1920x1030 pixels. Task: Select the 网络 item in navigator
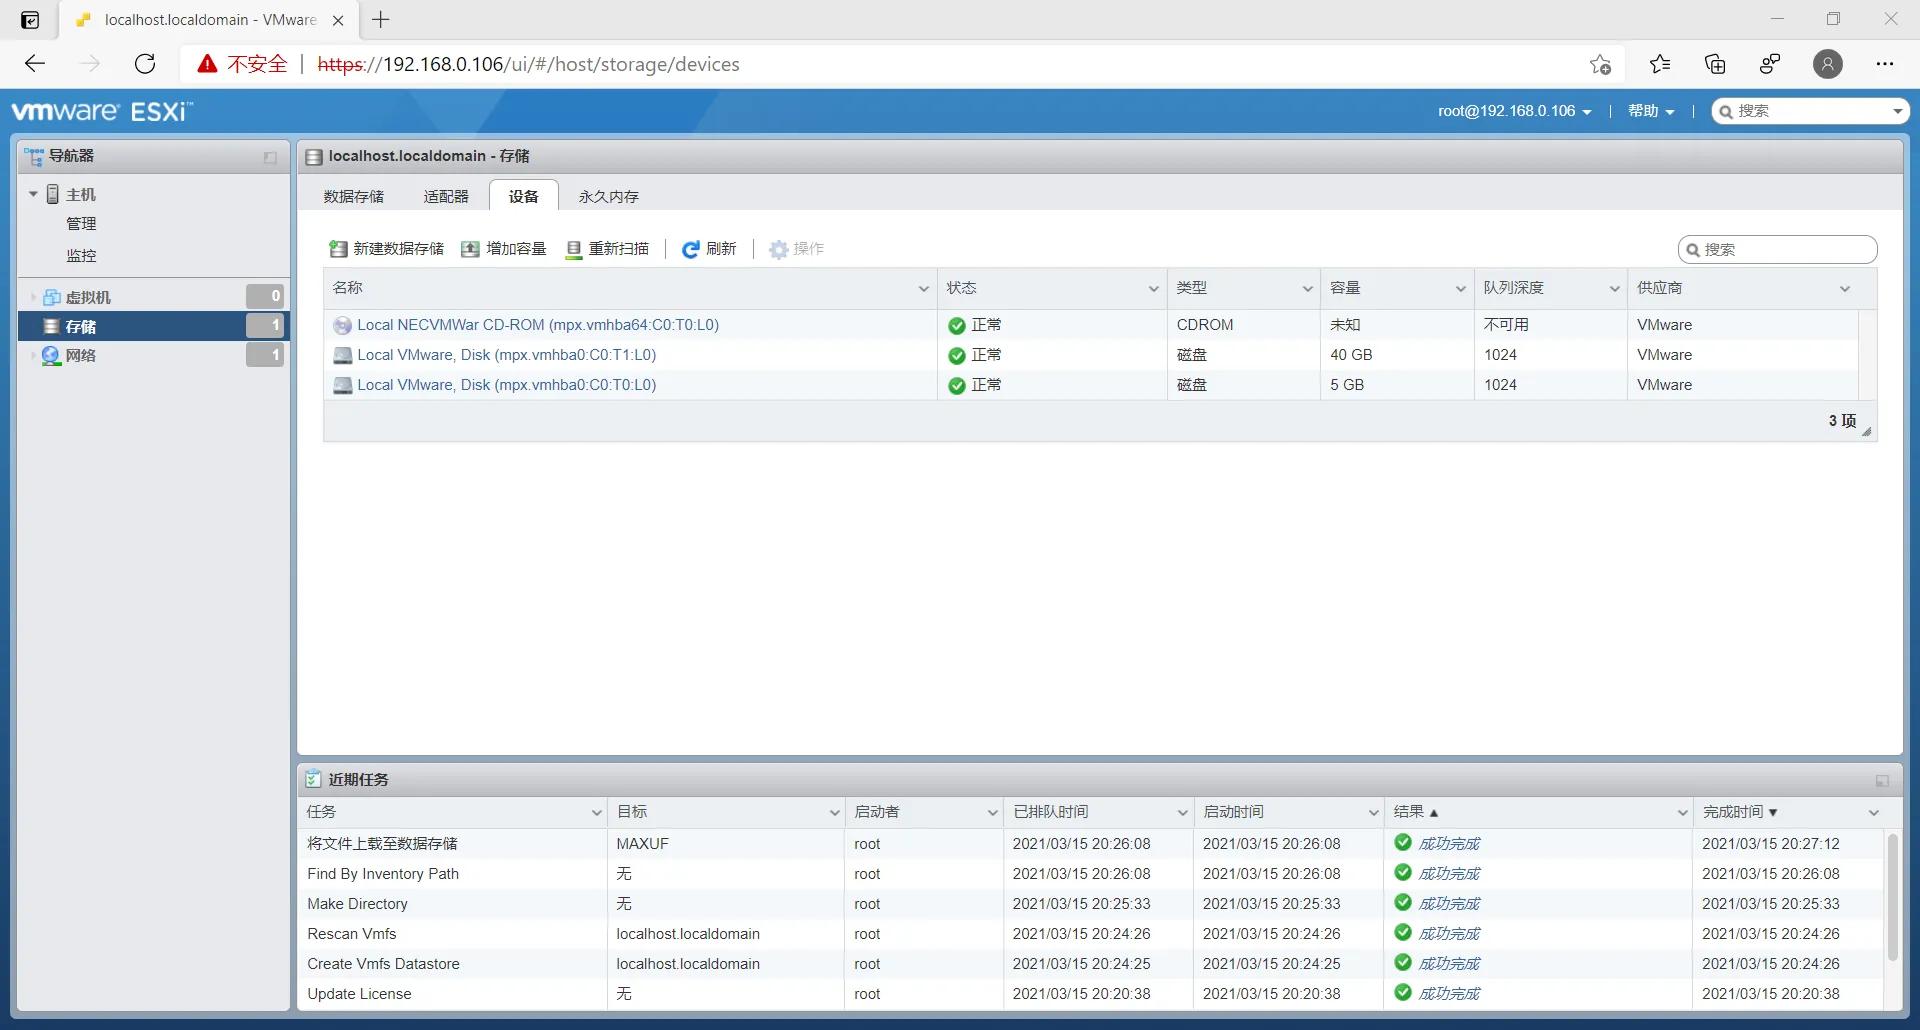[83, 355]
